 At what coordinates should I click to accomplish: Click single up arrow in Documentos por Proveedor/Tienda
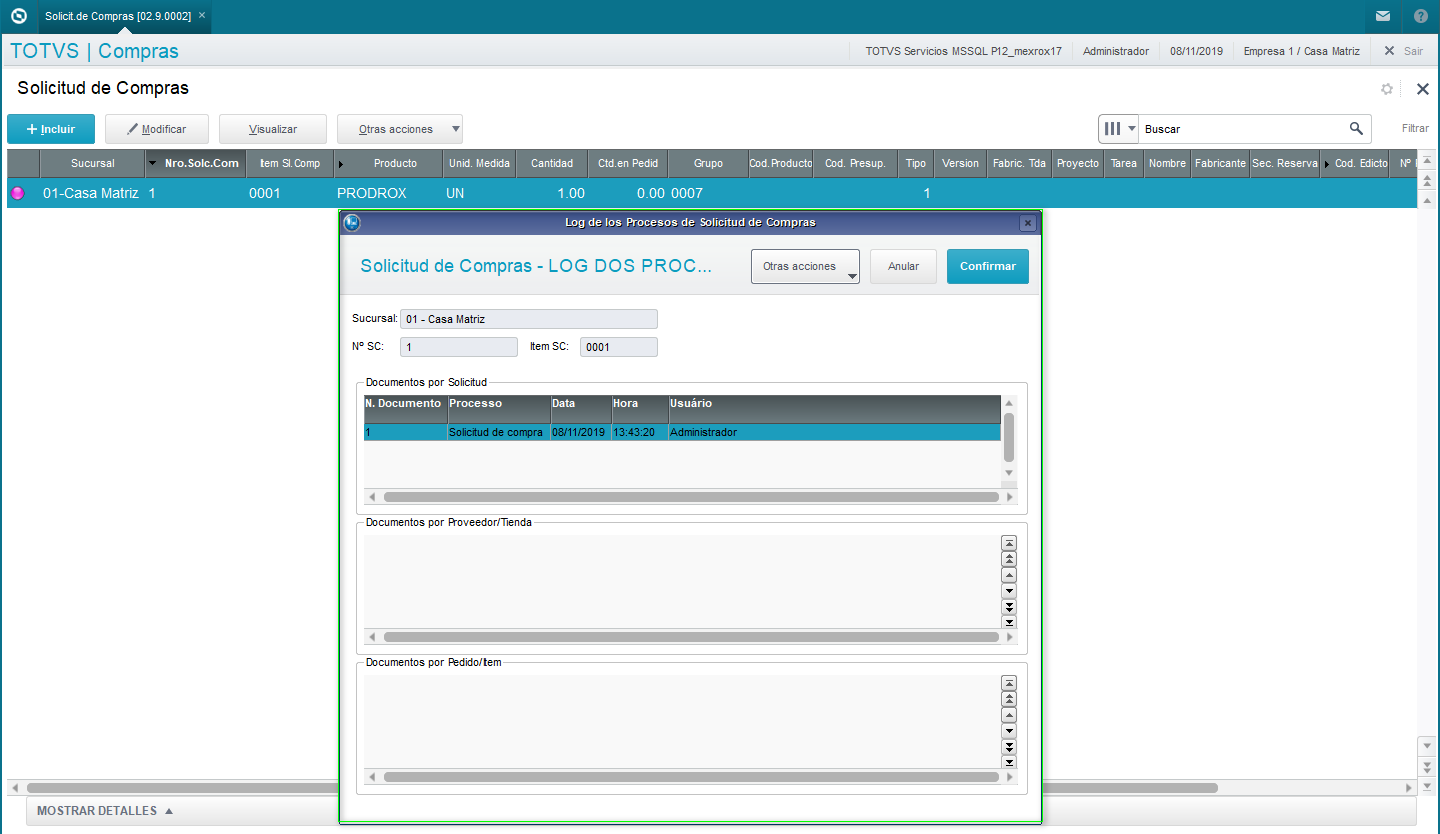(1009, 574)
